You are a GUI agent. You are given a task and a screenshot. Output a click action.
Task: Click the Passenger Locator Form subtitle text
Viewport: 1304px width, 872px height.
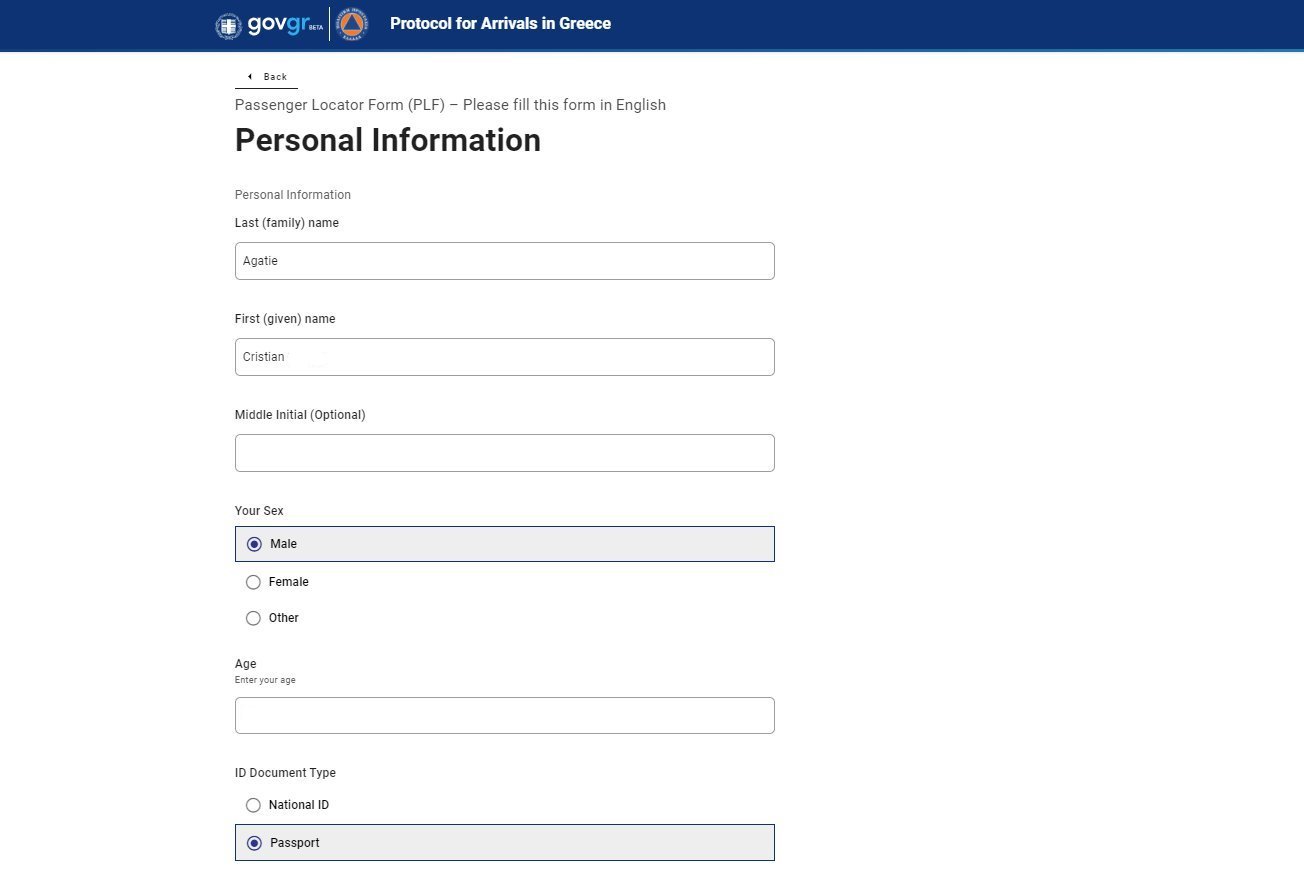pos(450,105)
